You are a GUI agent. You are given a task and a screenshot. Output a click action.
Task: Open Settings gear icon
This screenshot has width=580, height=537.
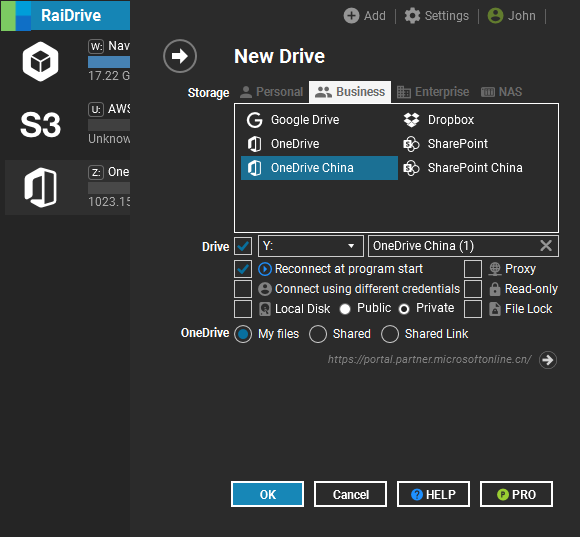(412, 16)
